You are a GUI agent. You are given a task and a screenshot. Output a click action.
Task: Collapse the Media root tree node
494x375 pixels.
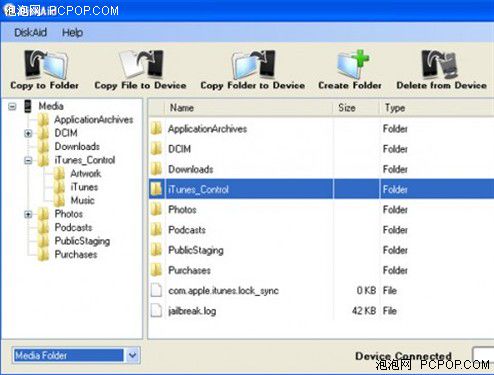pos(12,107)
